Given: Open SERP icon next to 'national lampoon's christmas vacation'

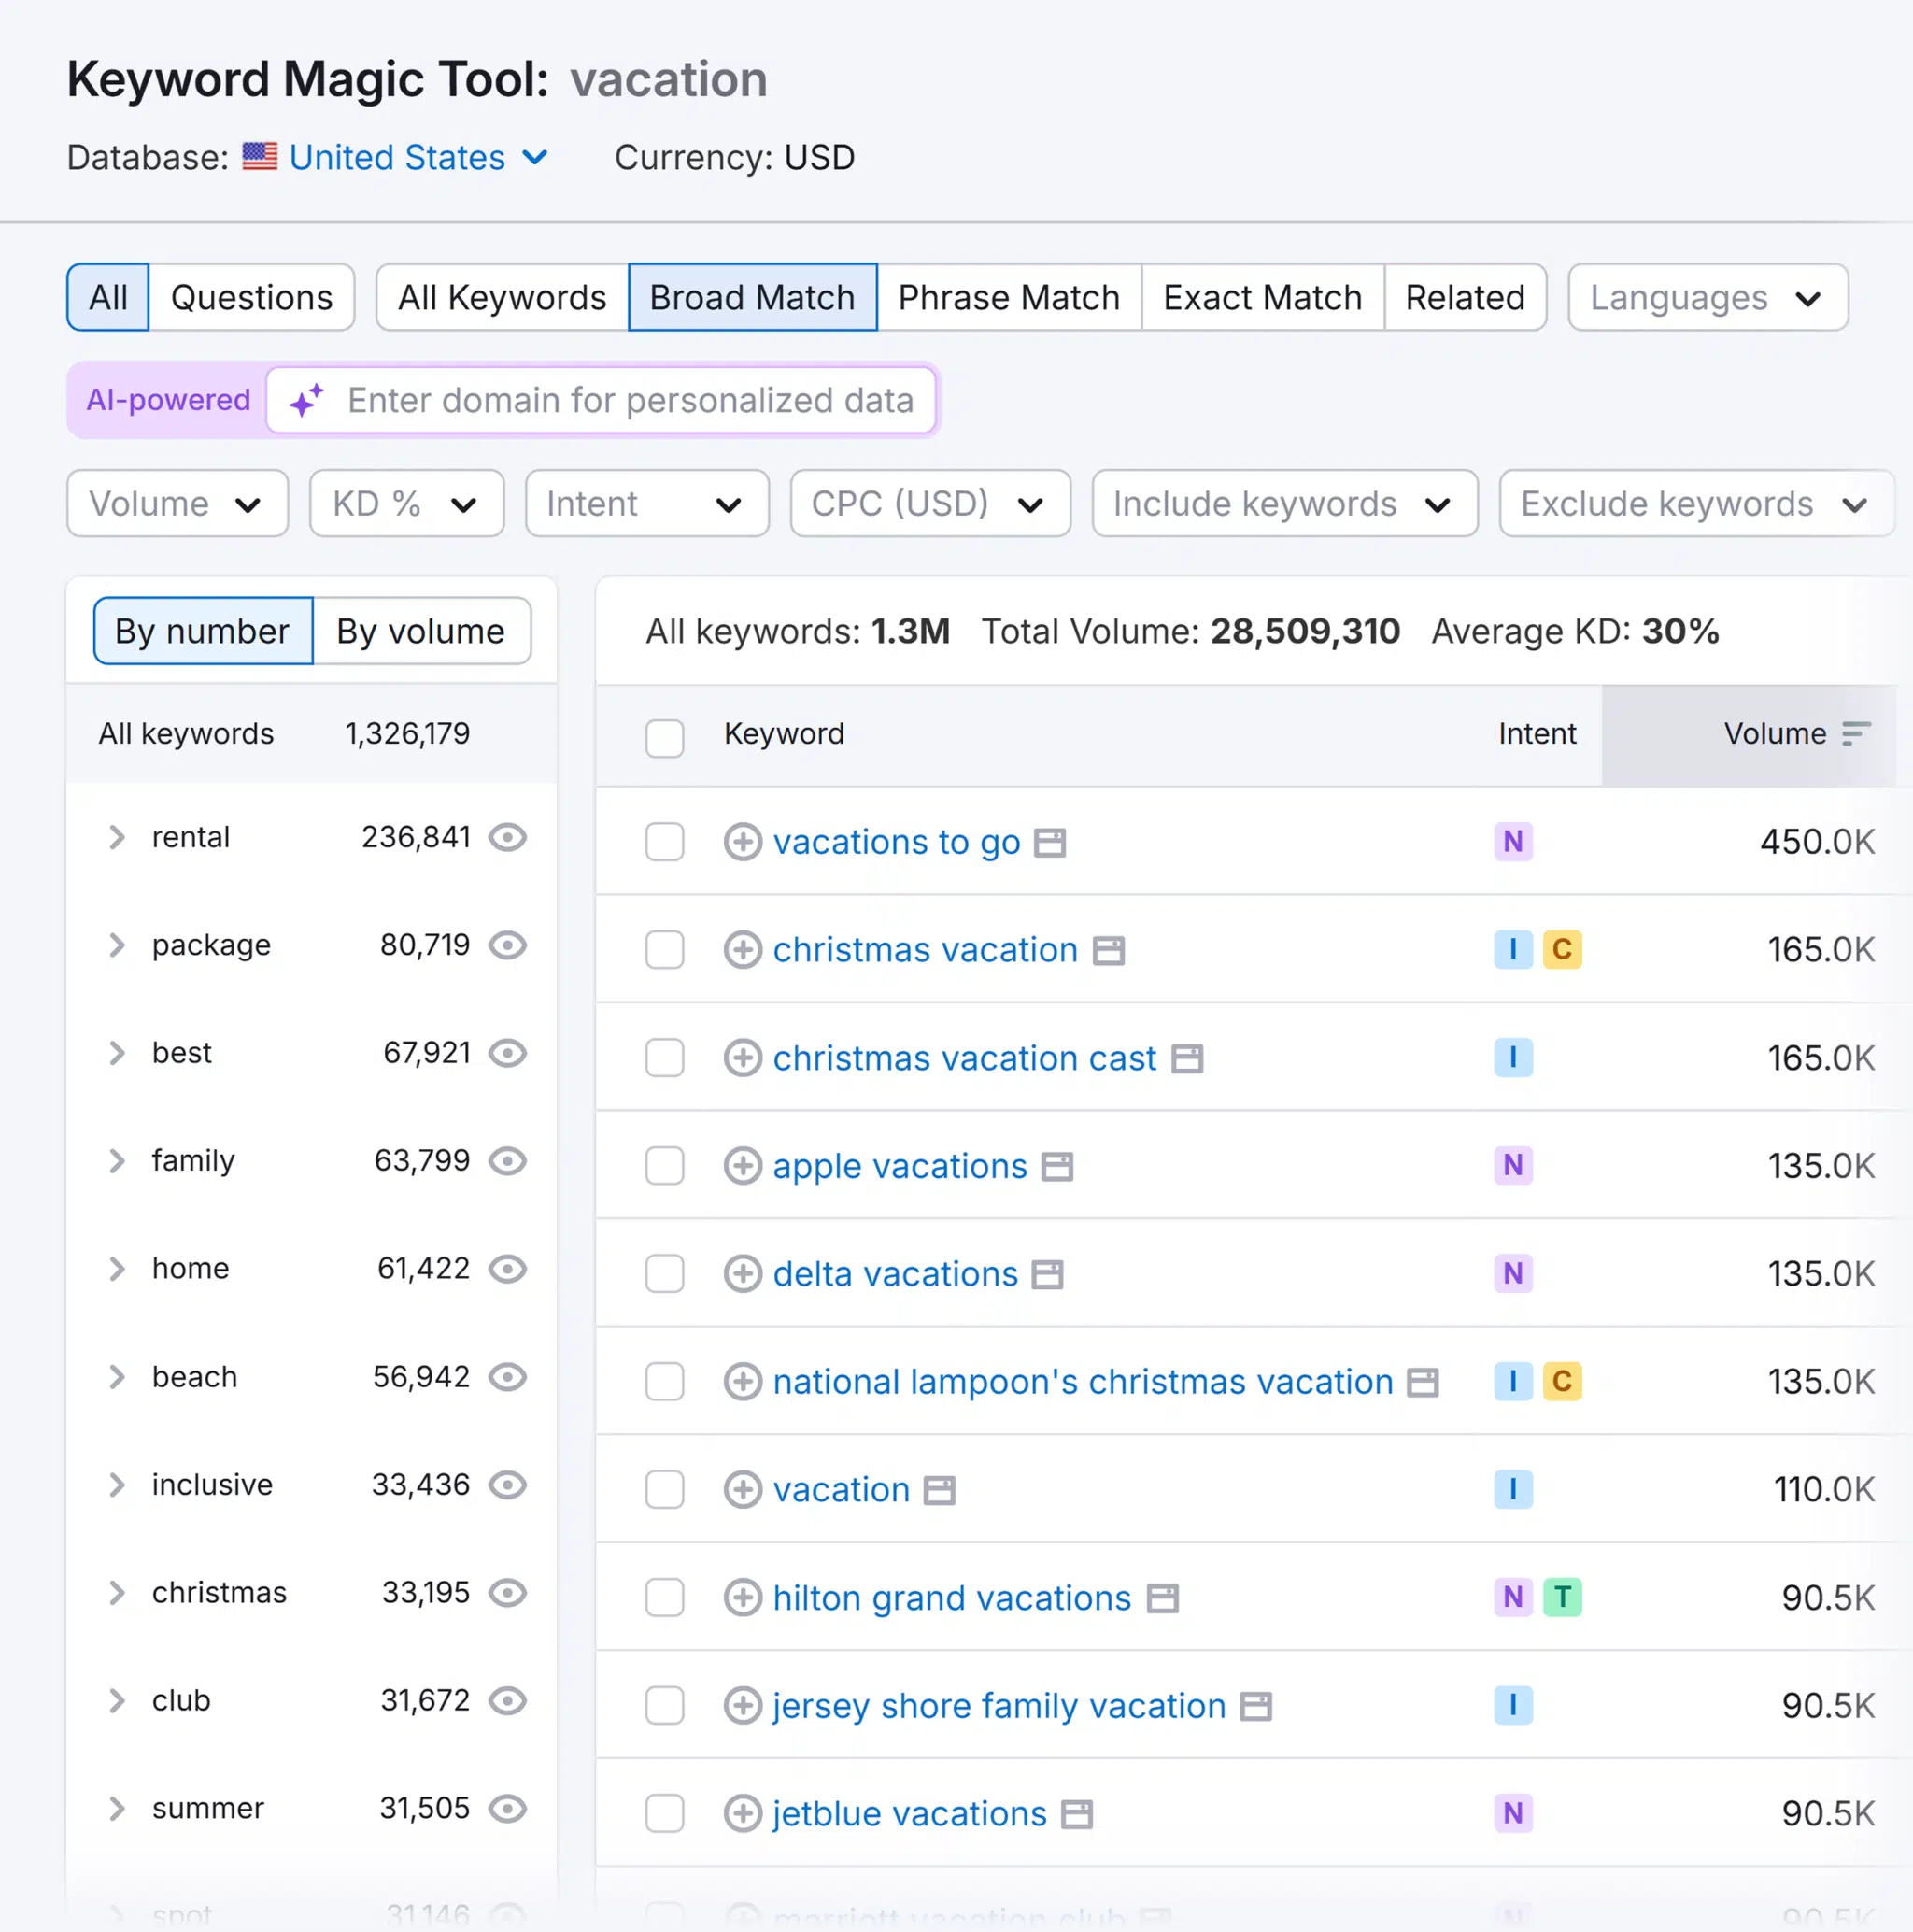Looking at the screenshot, I should 1422,1383.
